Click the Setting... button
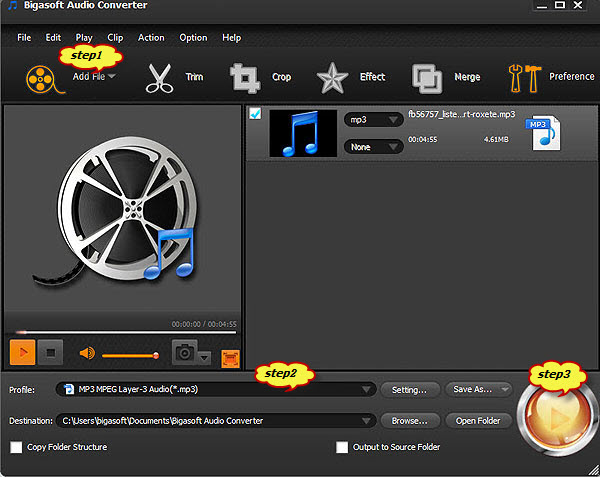 tap(410, 390)
